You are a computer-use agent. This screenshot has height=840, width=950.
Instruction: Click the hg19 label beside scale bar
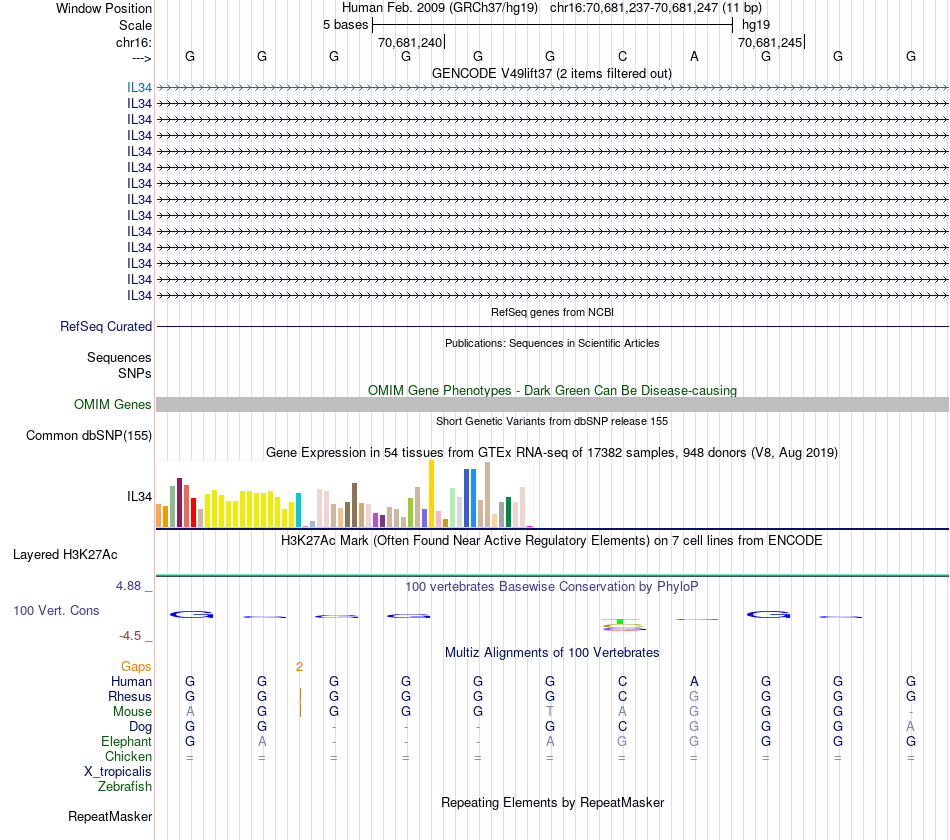click(x=756, y=25)
